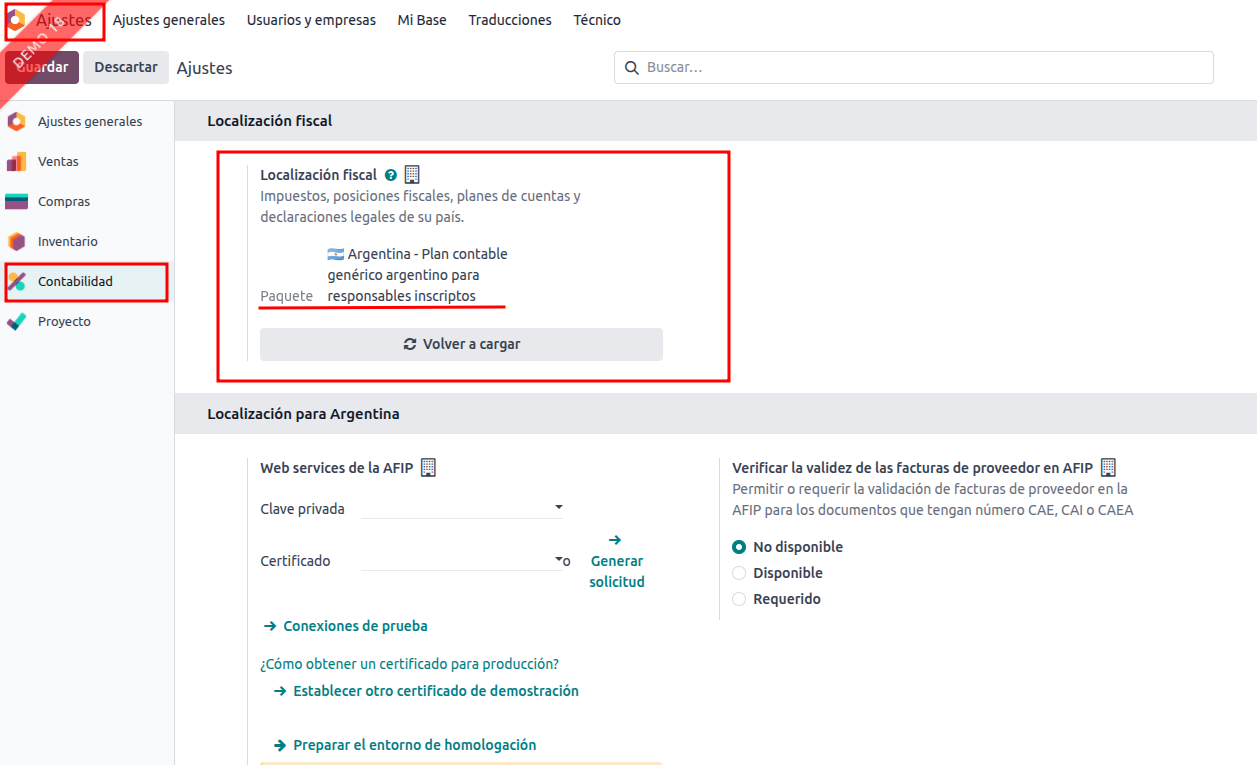Open the Técnico menu
Screen dimensions: 1257x765
(x=597, y=20)
